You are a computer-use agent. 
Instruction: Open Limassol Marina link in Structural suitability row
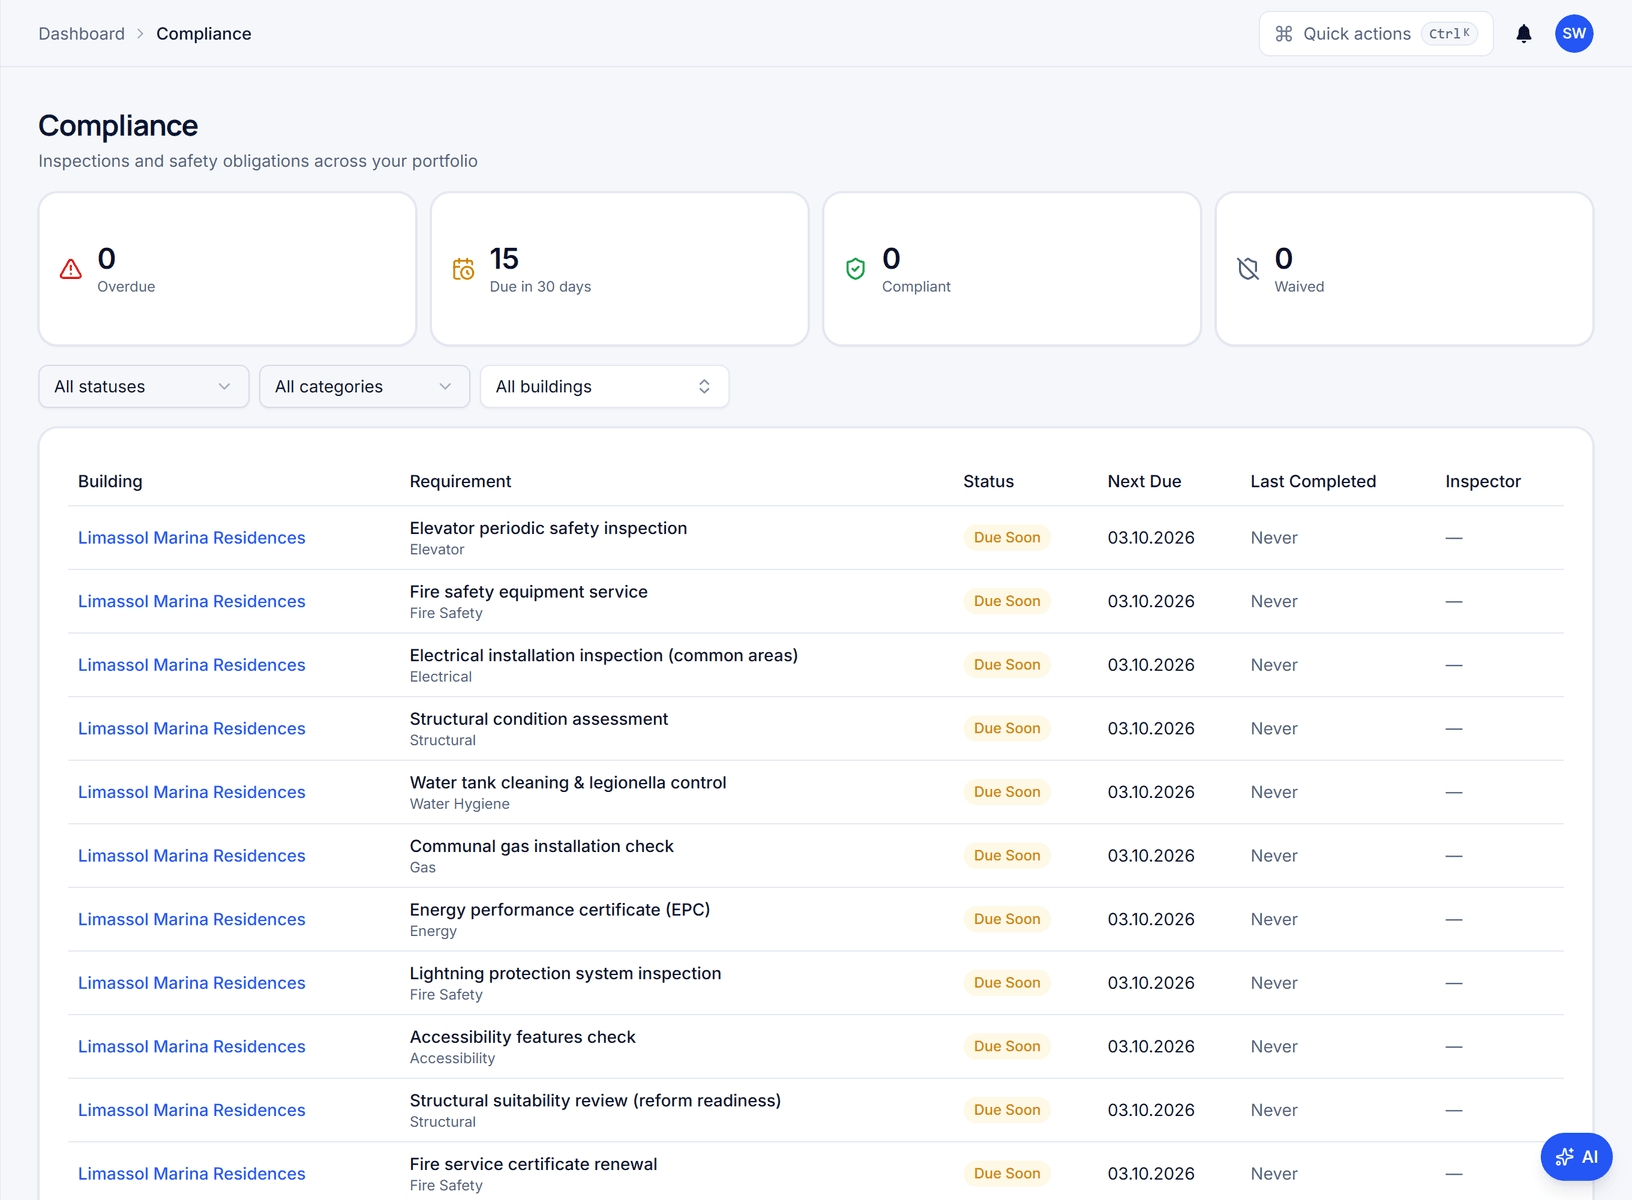[x=192, y=1110]
